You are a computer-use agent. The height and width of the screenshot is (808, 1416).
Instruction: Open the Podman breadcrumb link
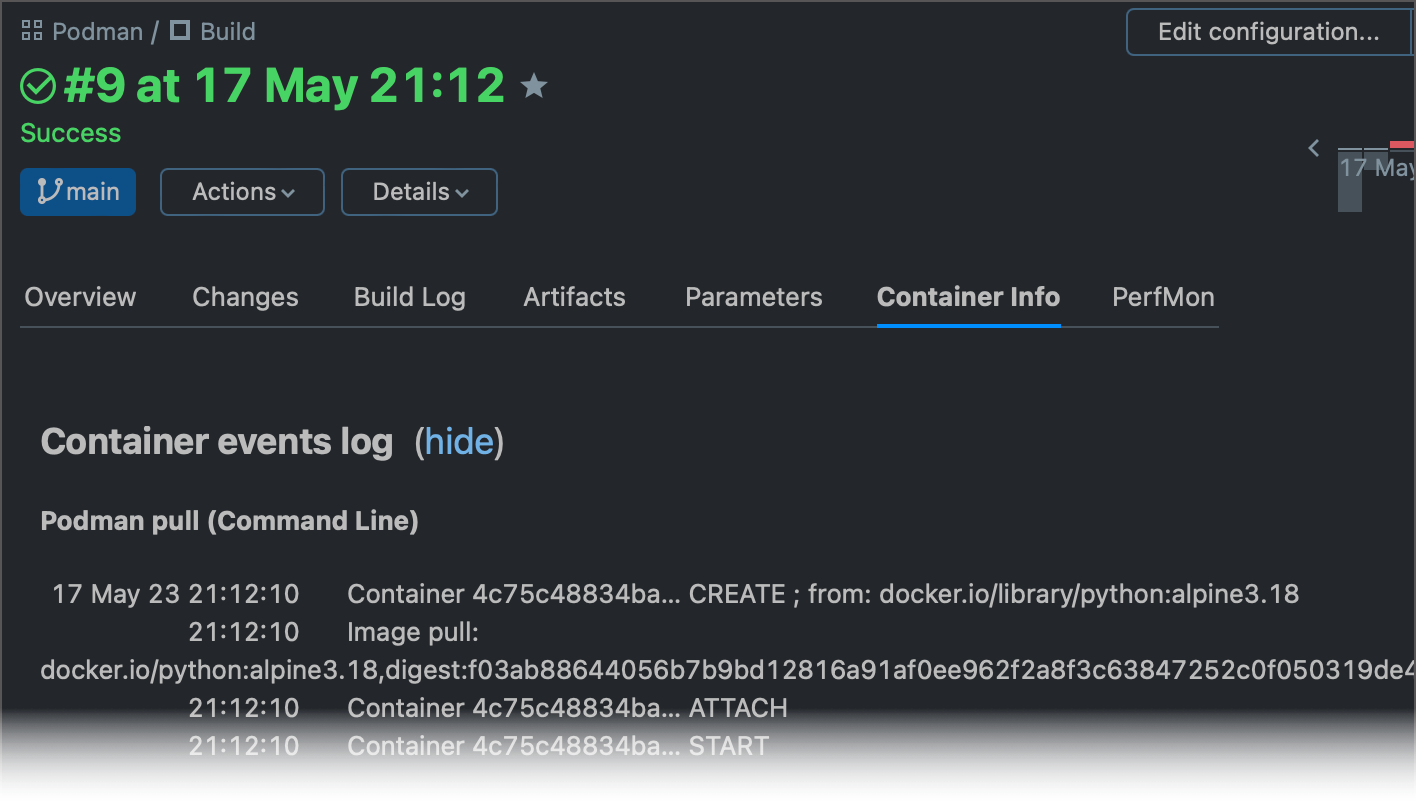[x=97, y=32]
